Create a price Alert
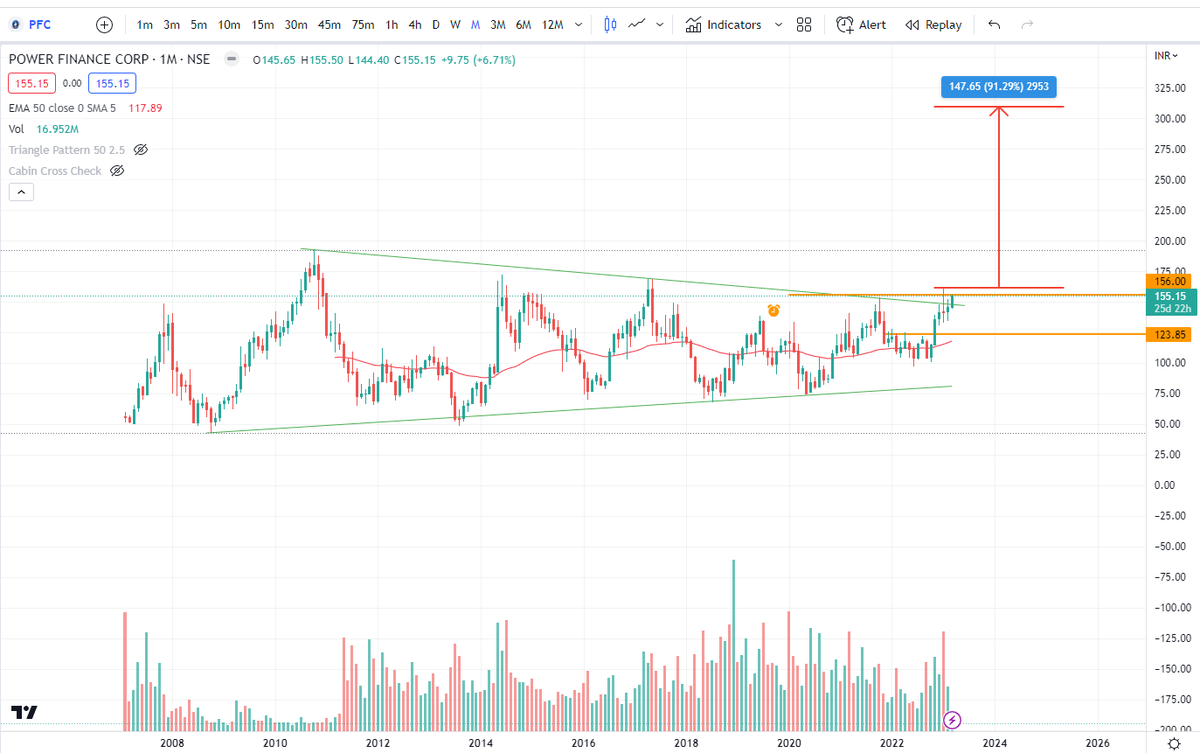The height and width of the screenshot is (753, 1200). click(861, 24)
